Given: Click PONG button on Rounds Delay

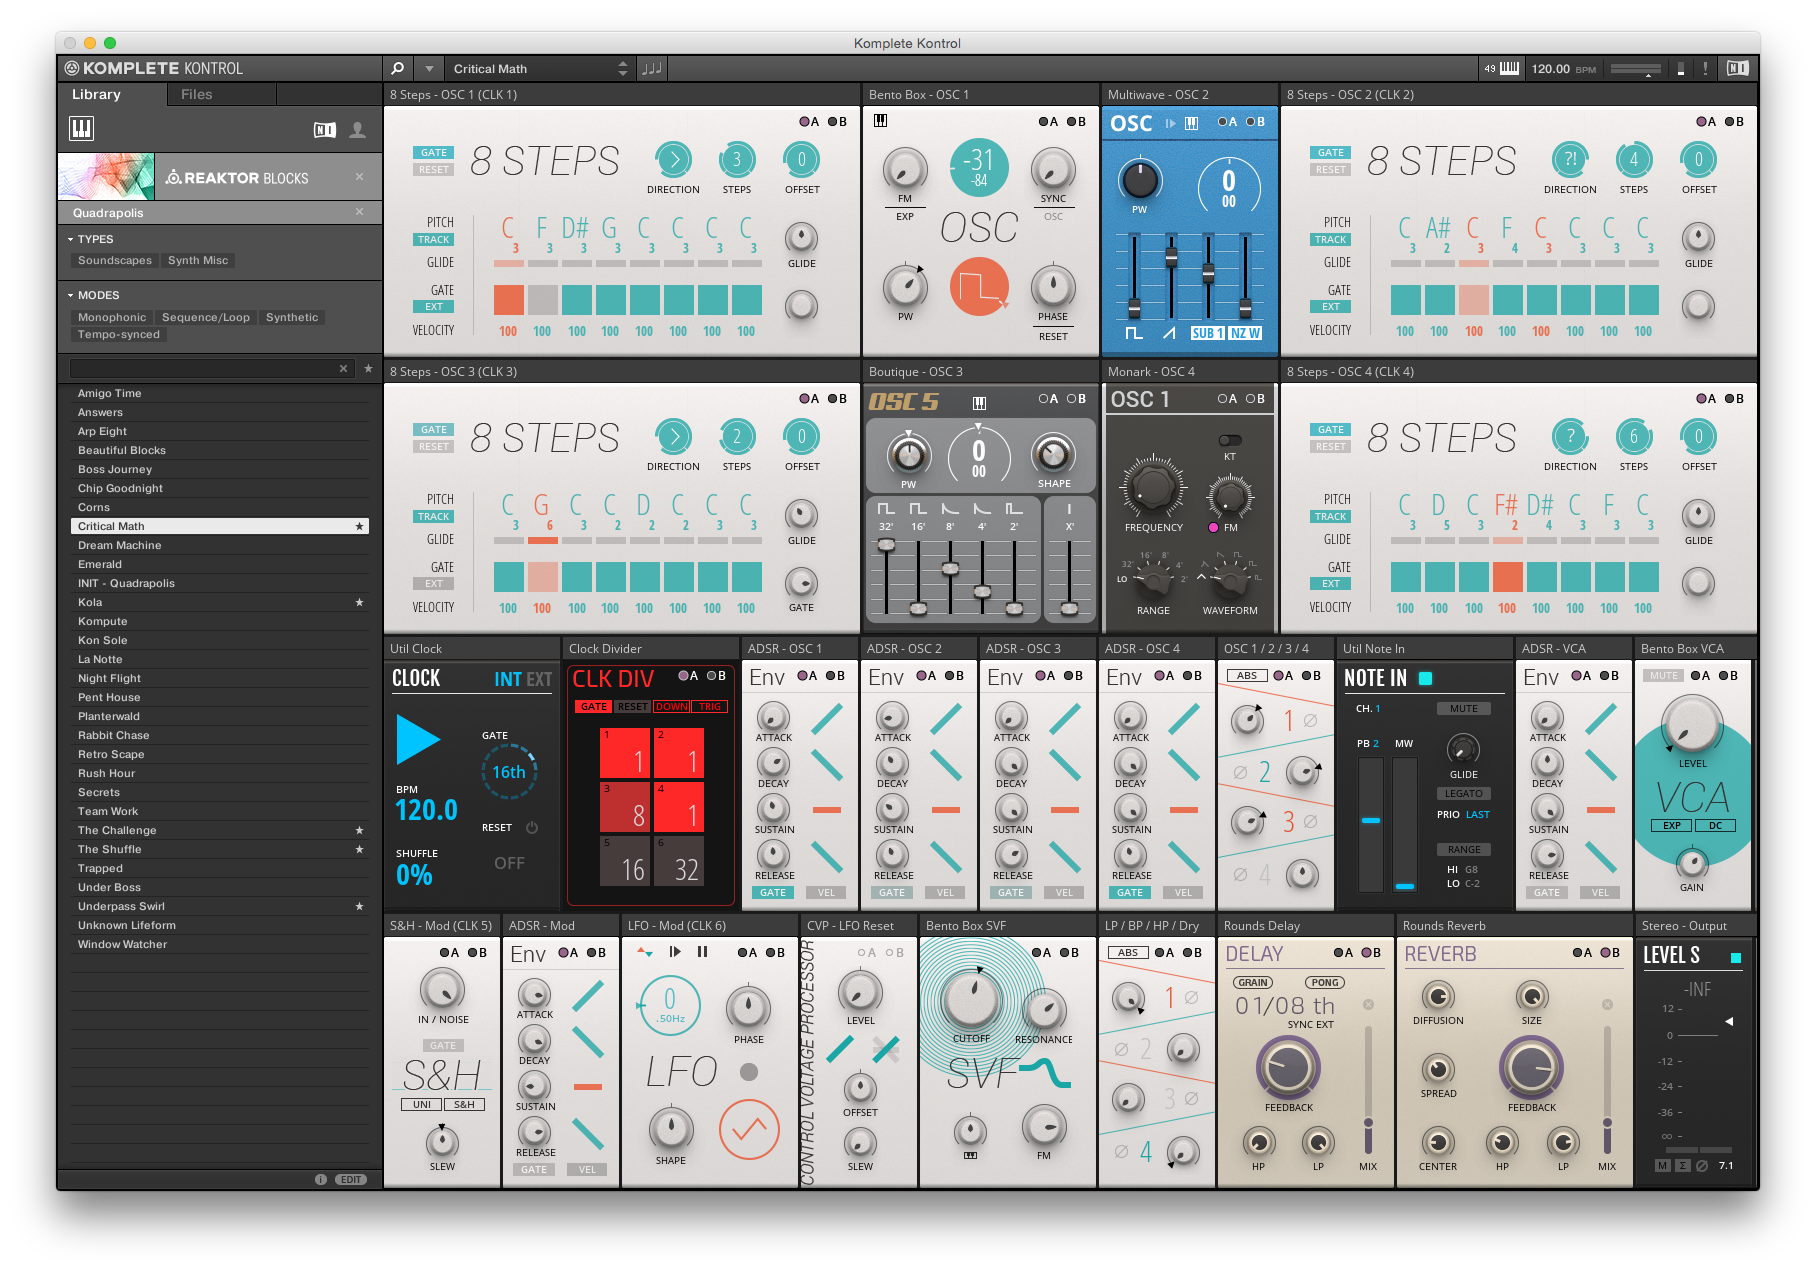Looking at the screenshot, I should pyautogui.click(x=1325, y=983).
